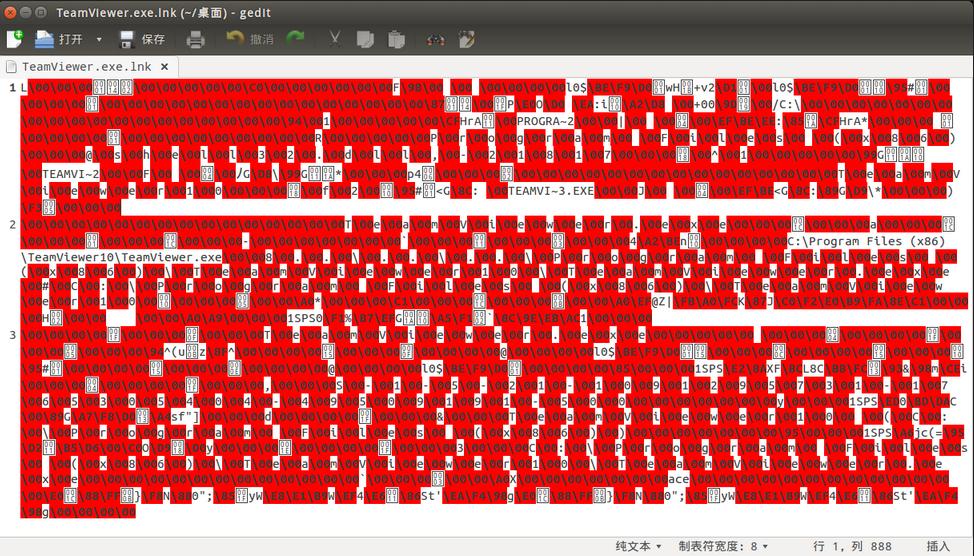974x556 pixels.
Task: Open a file with the 打开 button
Action: click(x=58, y=39)
